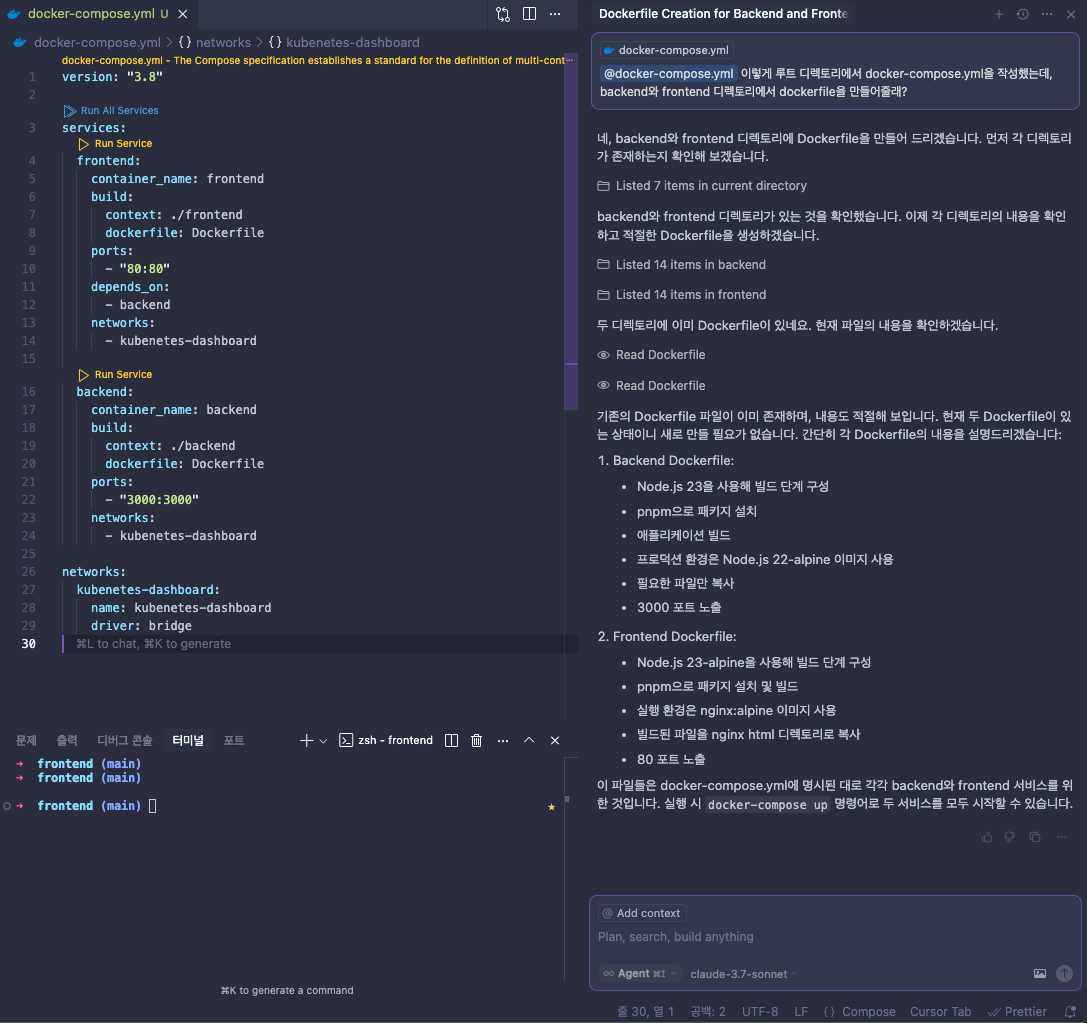The width and height of the screenshot is (1087, 1023).
Task: Click the kubenetes-dashboard breadcrumb segment
Action: (x=353, y=42)
